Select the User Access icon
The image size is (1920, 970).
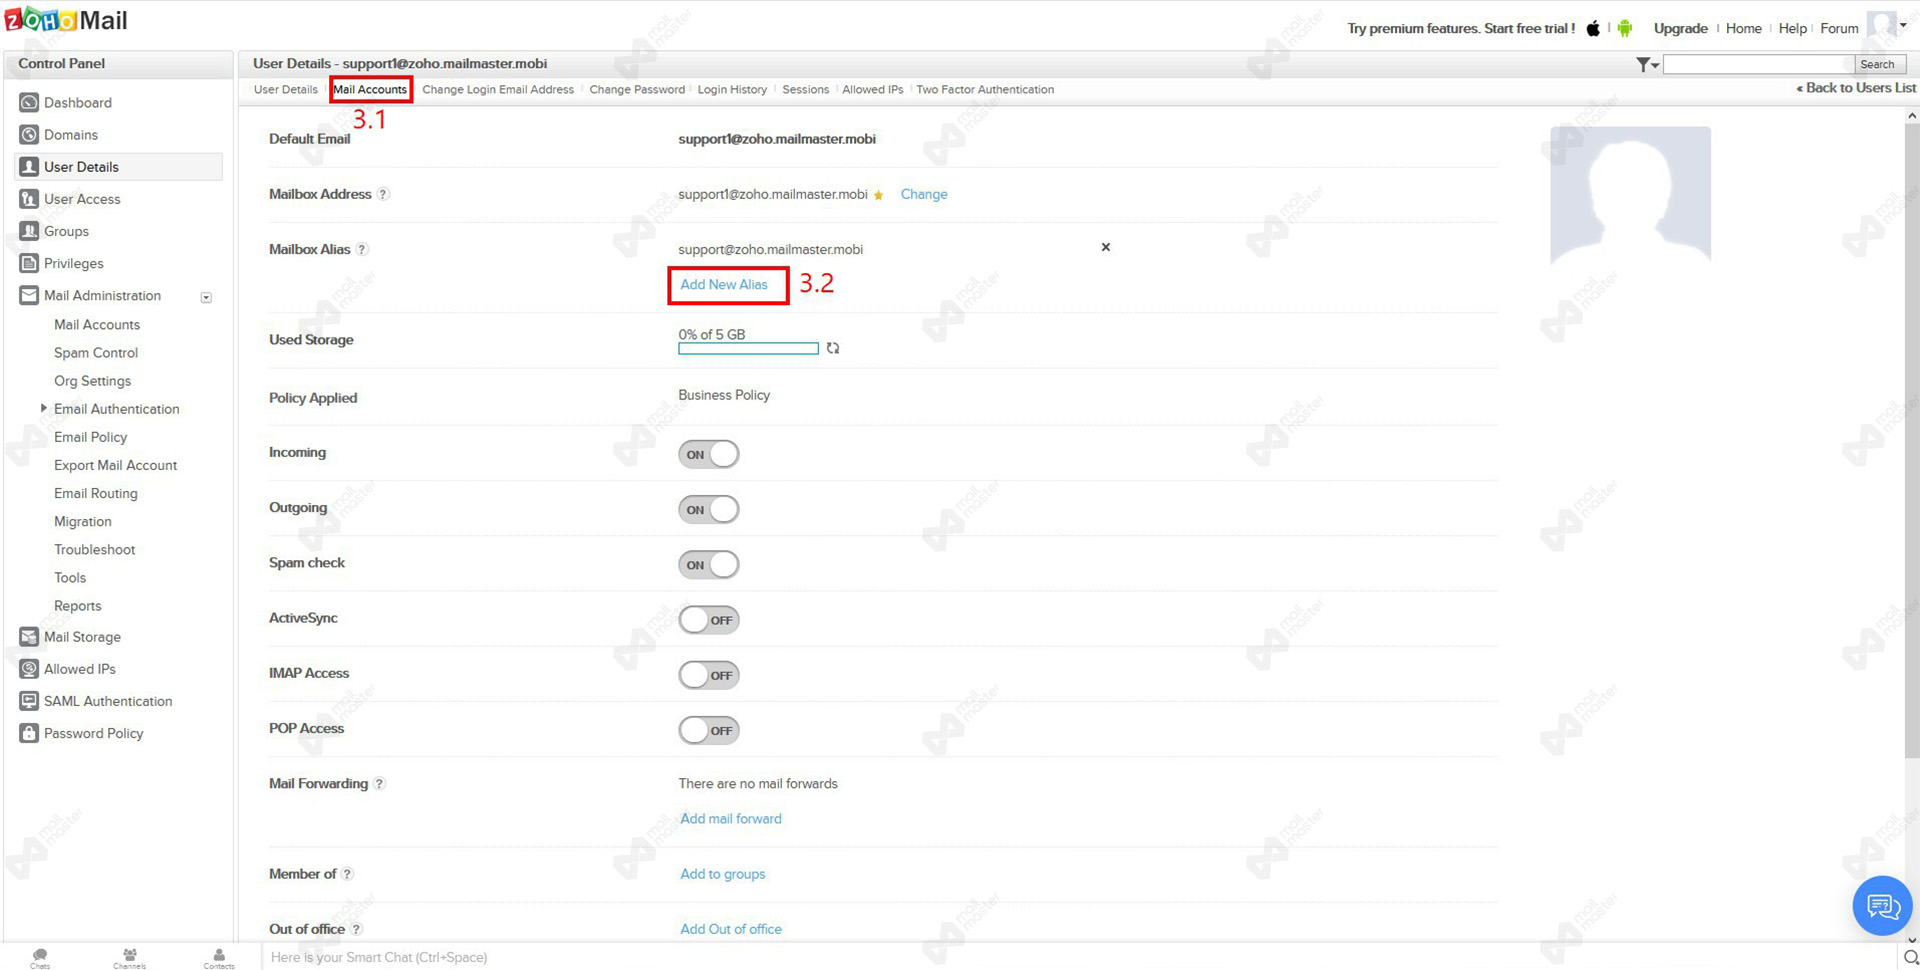coord(29,198)
